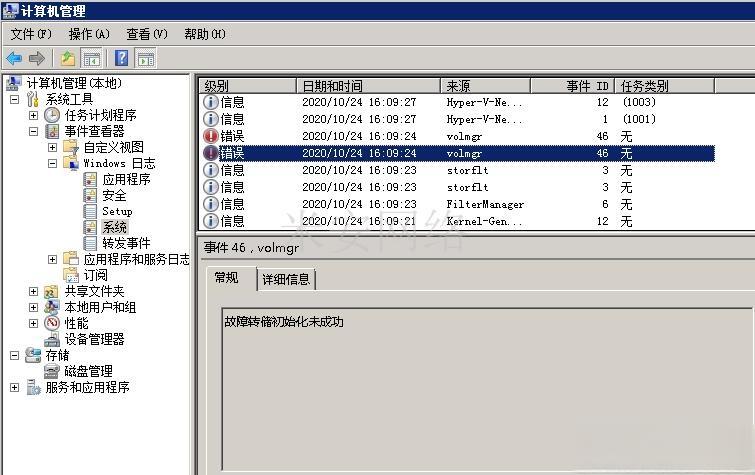Open the Help toolbar icon
The width and height of the screenshot is (755, 475).
click(x=121, y=59)
